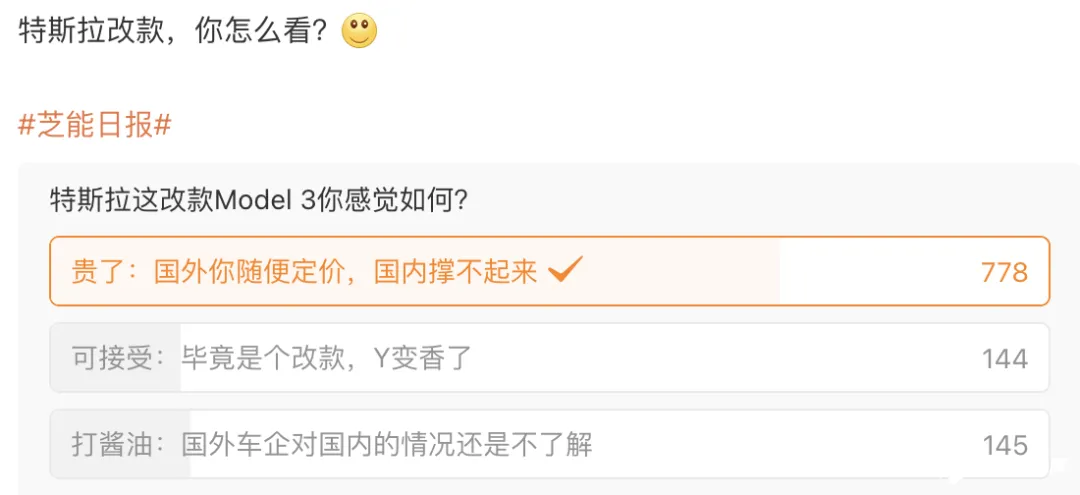The height and width of the screenshot is (495, 1080).
Task: Select the 打酱油 poll option
Action: point(550,444)
